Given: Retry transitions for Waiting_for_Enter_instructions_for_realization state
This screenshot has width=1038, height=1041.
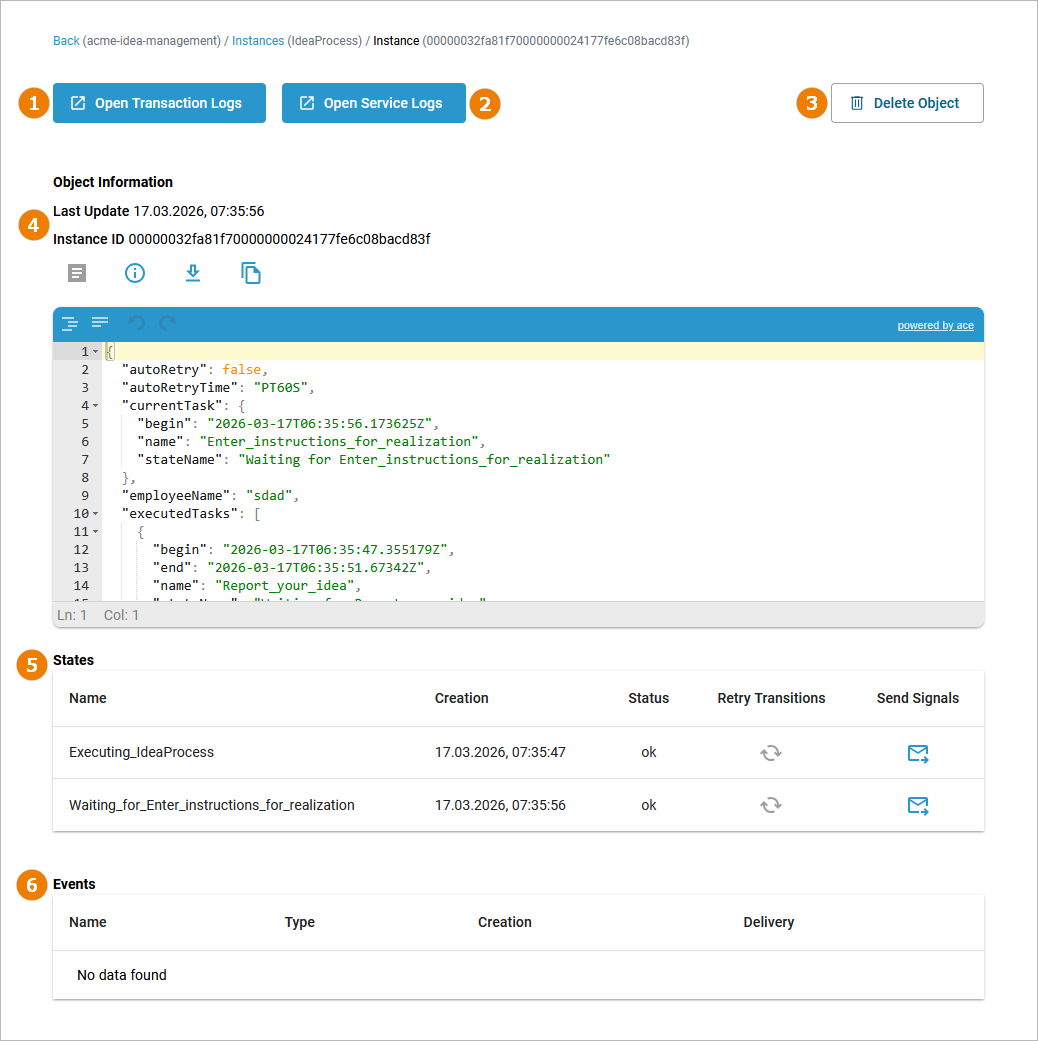Looking at the screenshot, I should coord(770,805).
